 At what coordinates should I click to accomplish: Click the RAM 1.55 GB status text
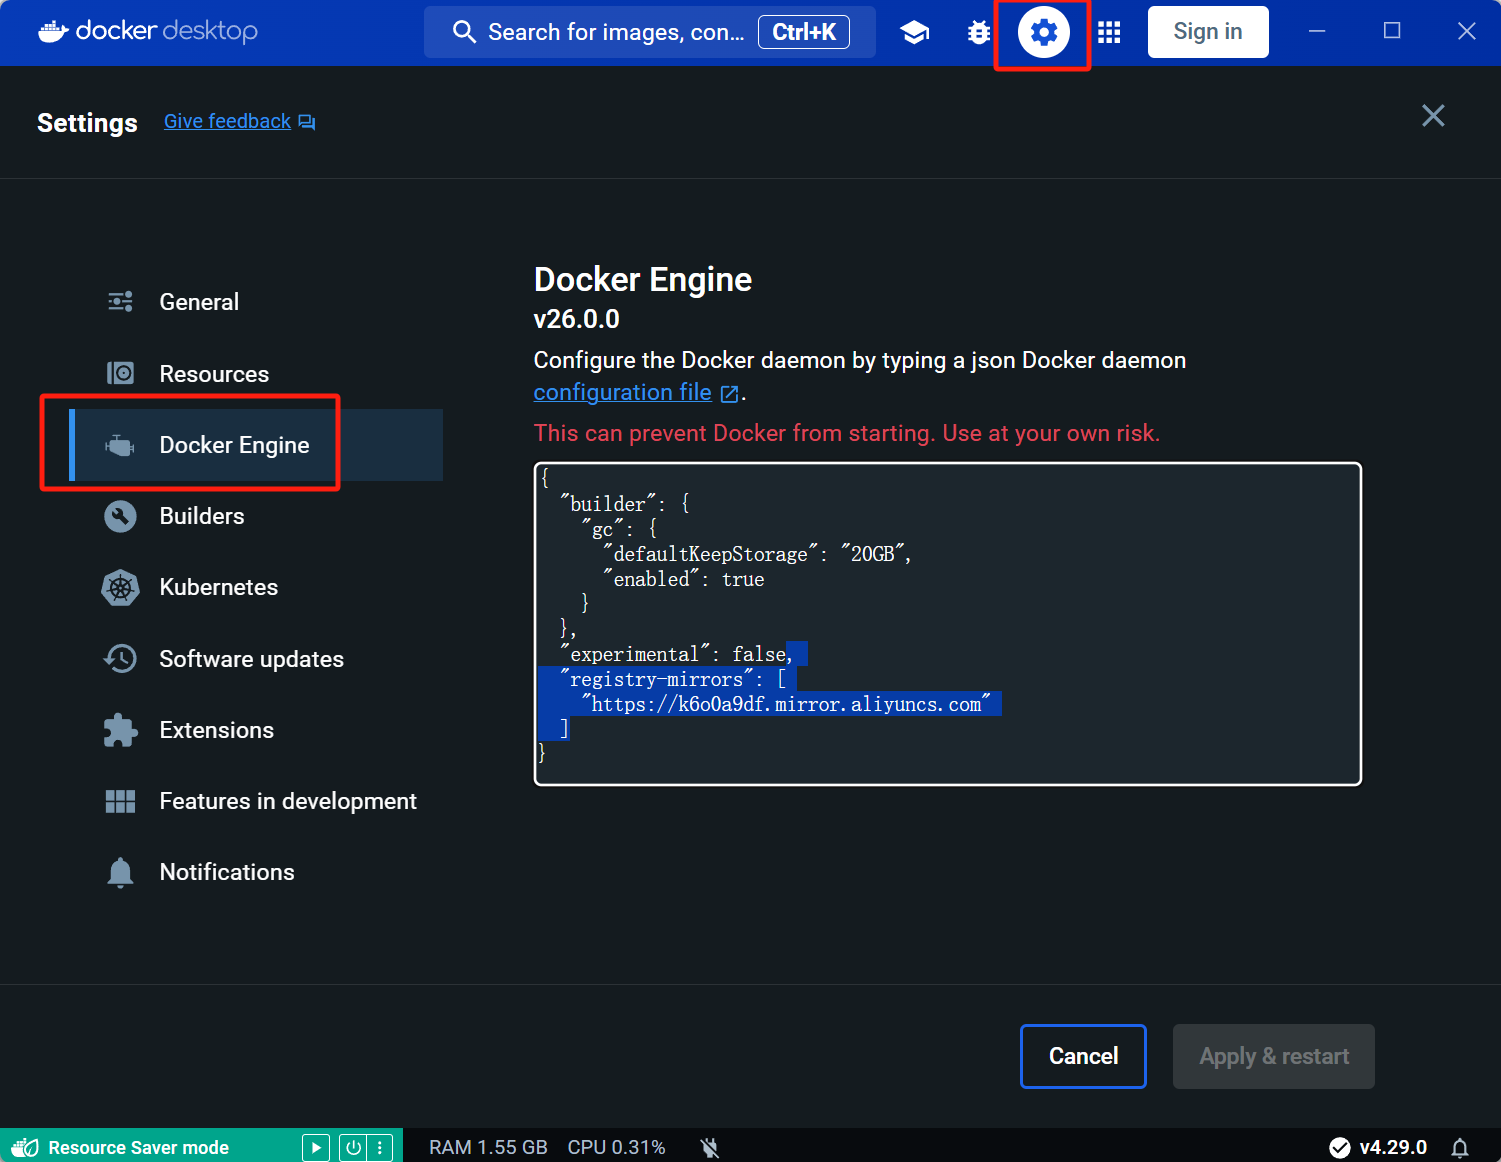click(x=488, y=1148)
